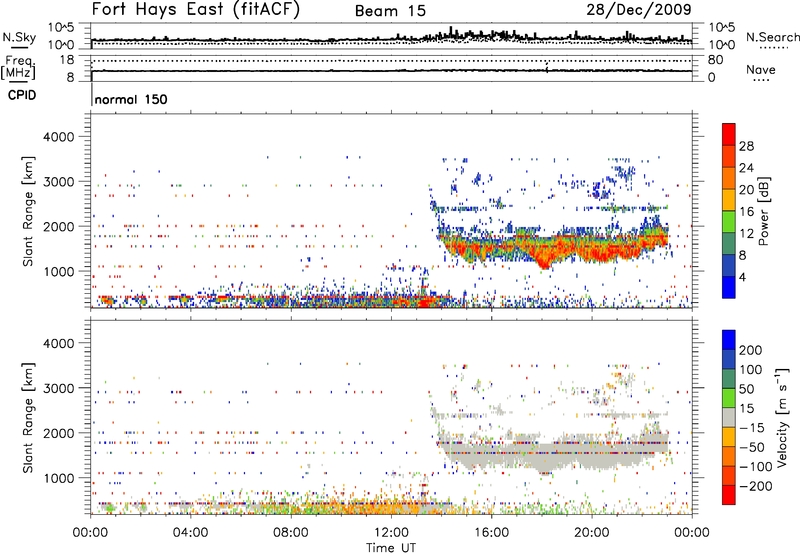
Task: Select the 'N.Sky' legend label
Action: point(19,37)
